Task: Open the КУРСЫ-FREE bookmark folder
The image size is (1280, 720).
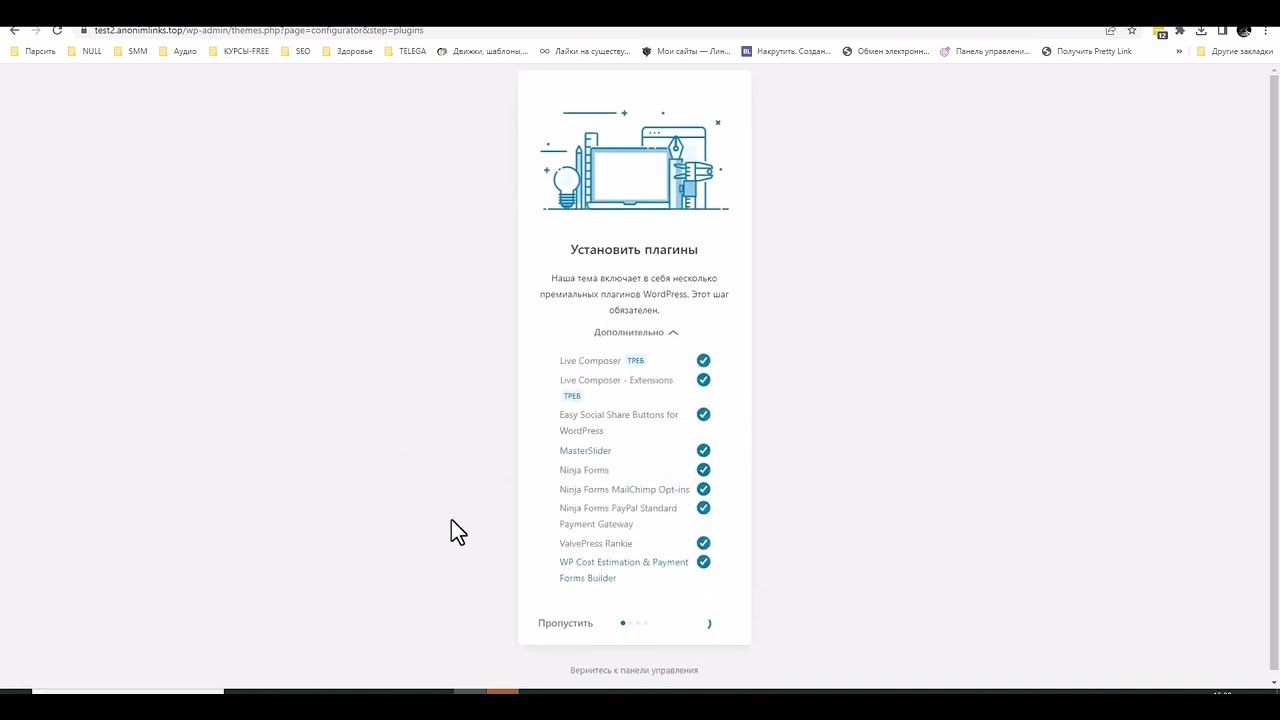Action: (238, 51)
